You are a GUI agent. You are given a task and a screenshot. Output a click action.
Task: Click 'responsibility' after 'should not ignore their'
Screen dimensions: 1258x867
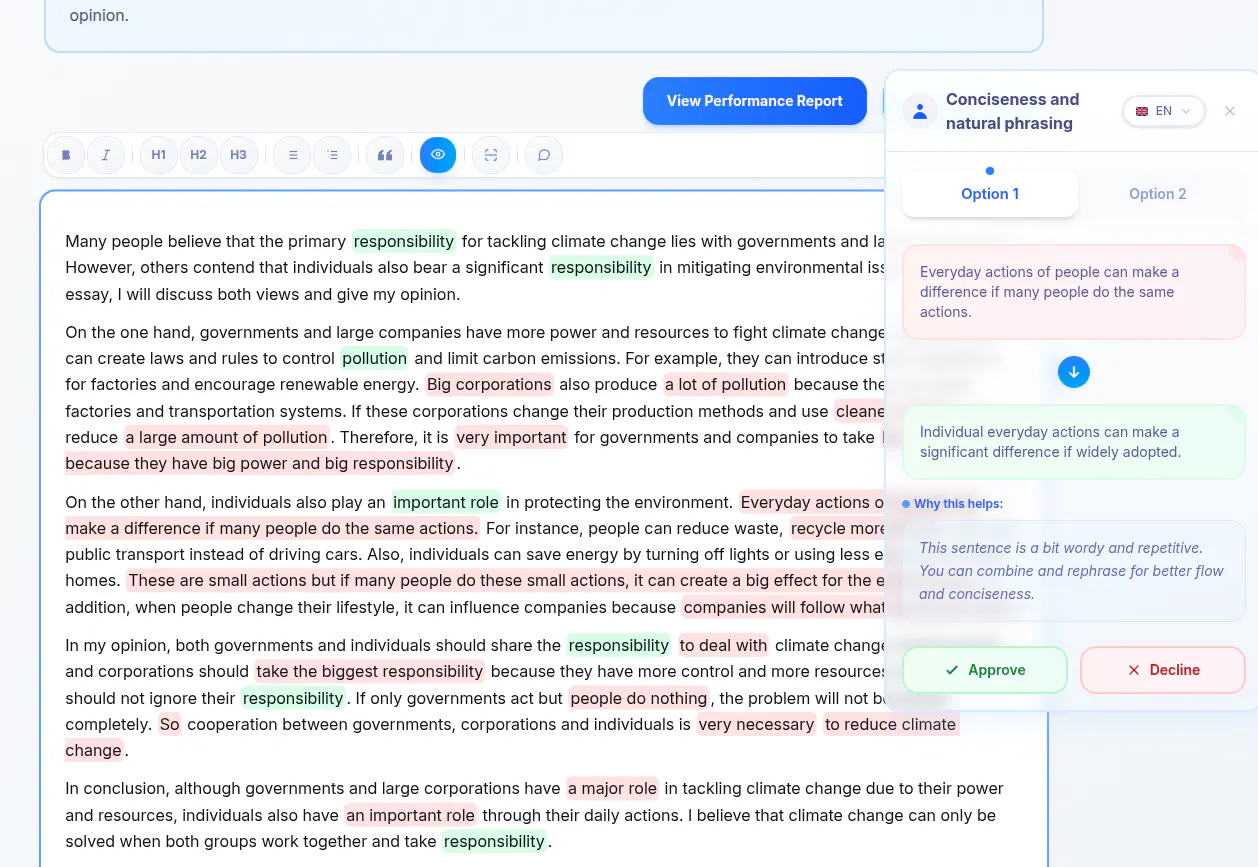pos(293,698)
